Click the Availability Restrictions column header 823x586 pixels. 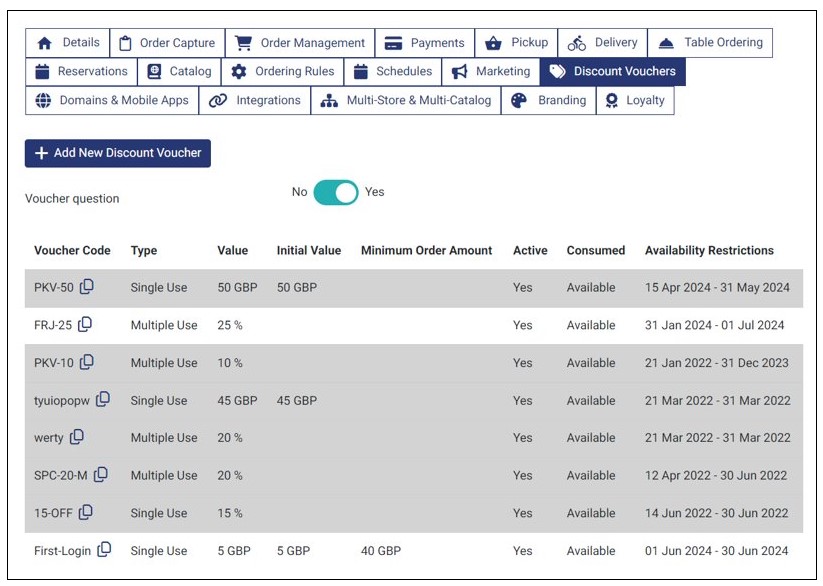(x=709, y=250)
